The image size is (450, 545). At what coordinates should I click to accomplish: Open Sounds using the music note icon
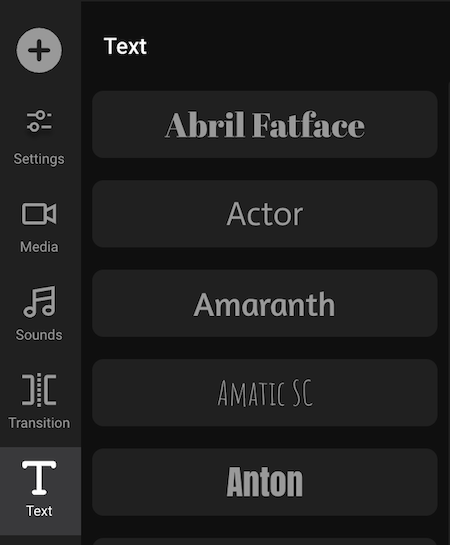click(39, 302)
